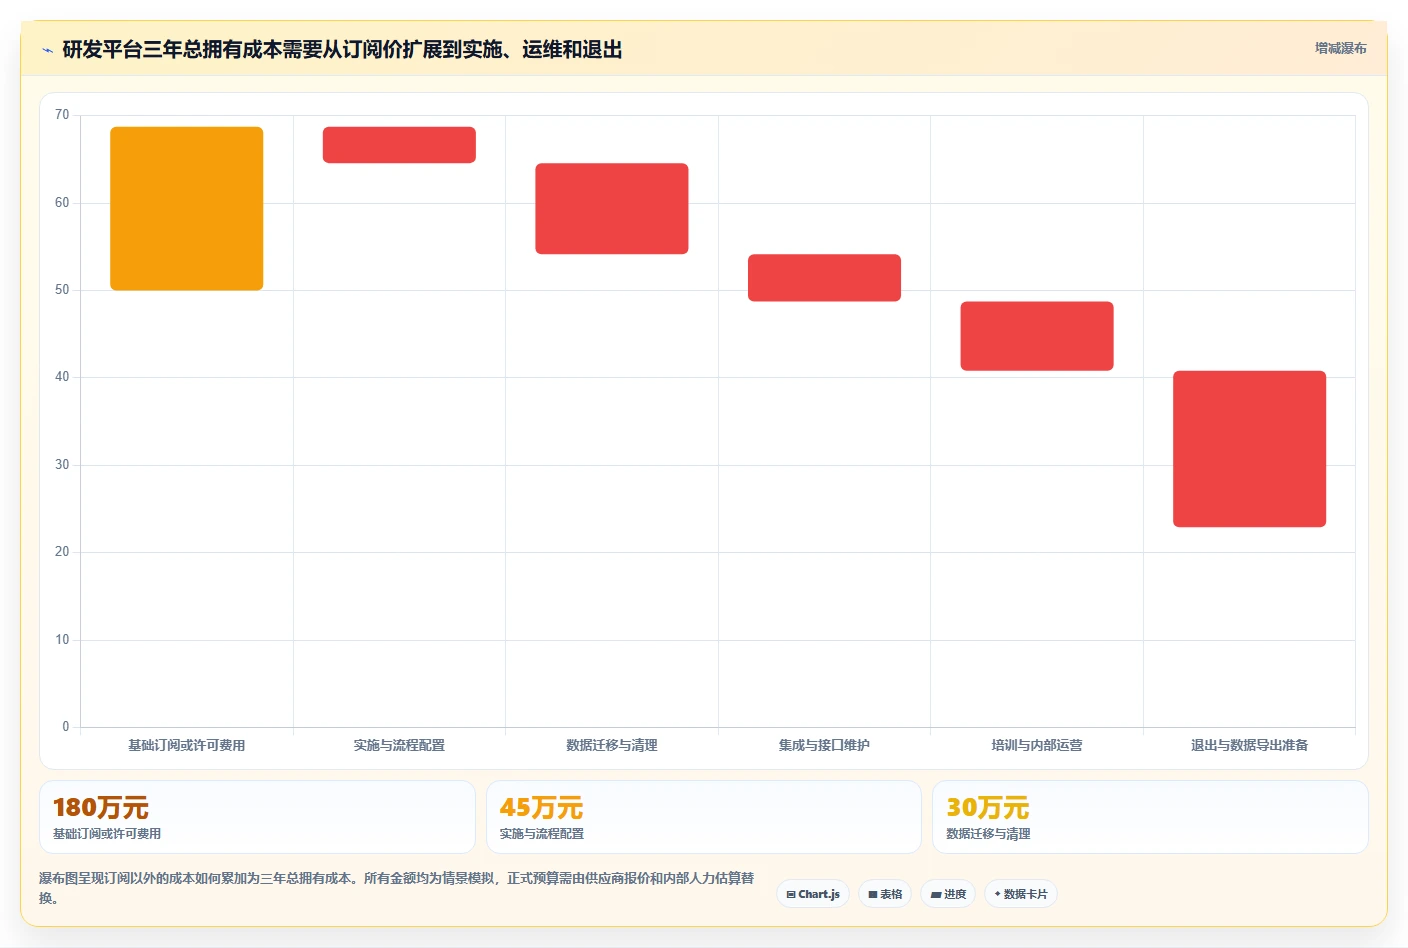The width and height of the screenshot is (1408, 948).
Task: Click y-axis tick value 50
Action: point(62,290)
